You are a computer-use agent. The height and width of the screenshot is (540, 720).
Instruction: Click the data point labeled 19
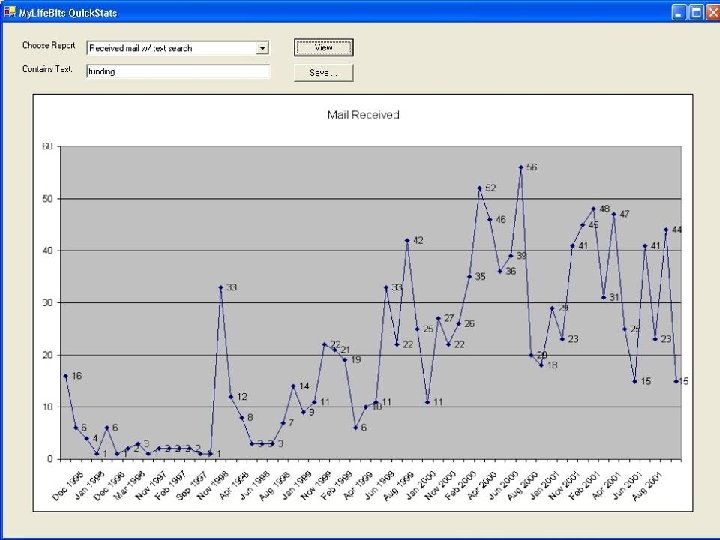pyautogui.click(x=345, y=360)
